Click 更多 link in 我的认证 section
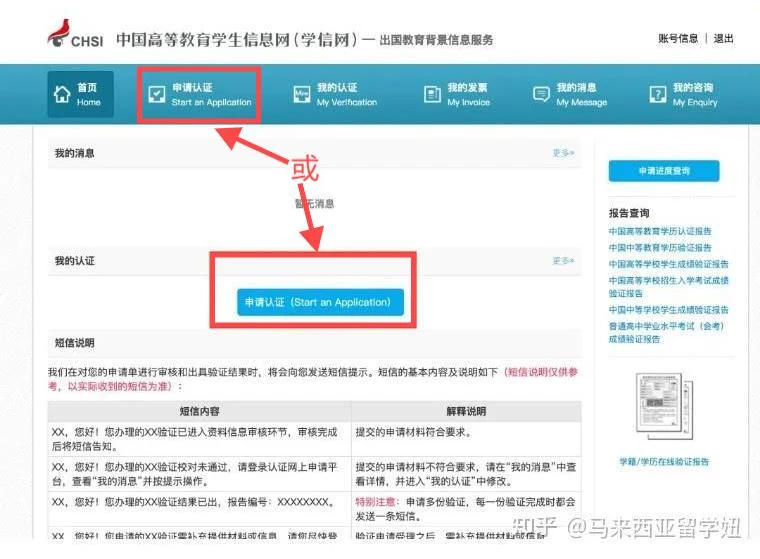Image resolution: width=760 pixels, height=559 pixels. 563,261
